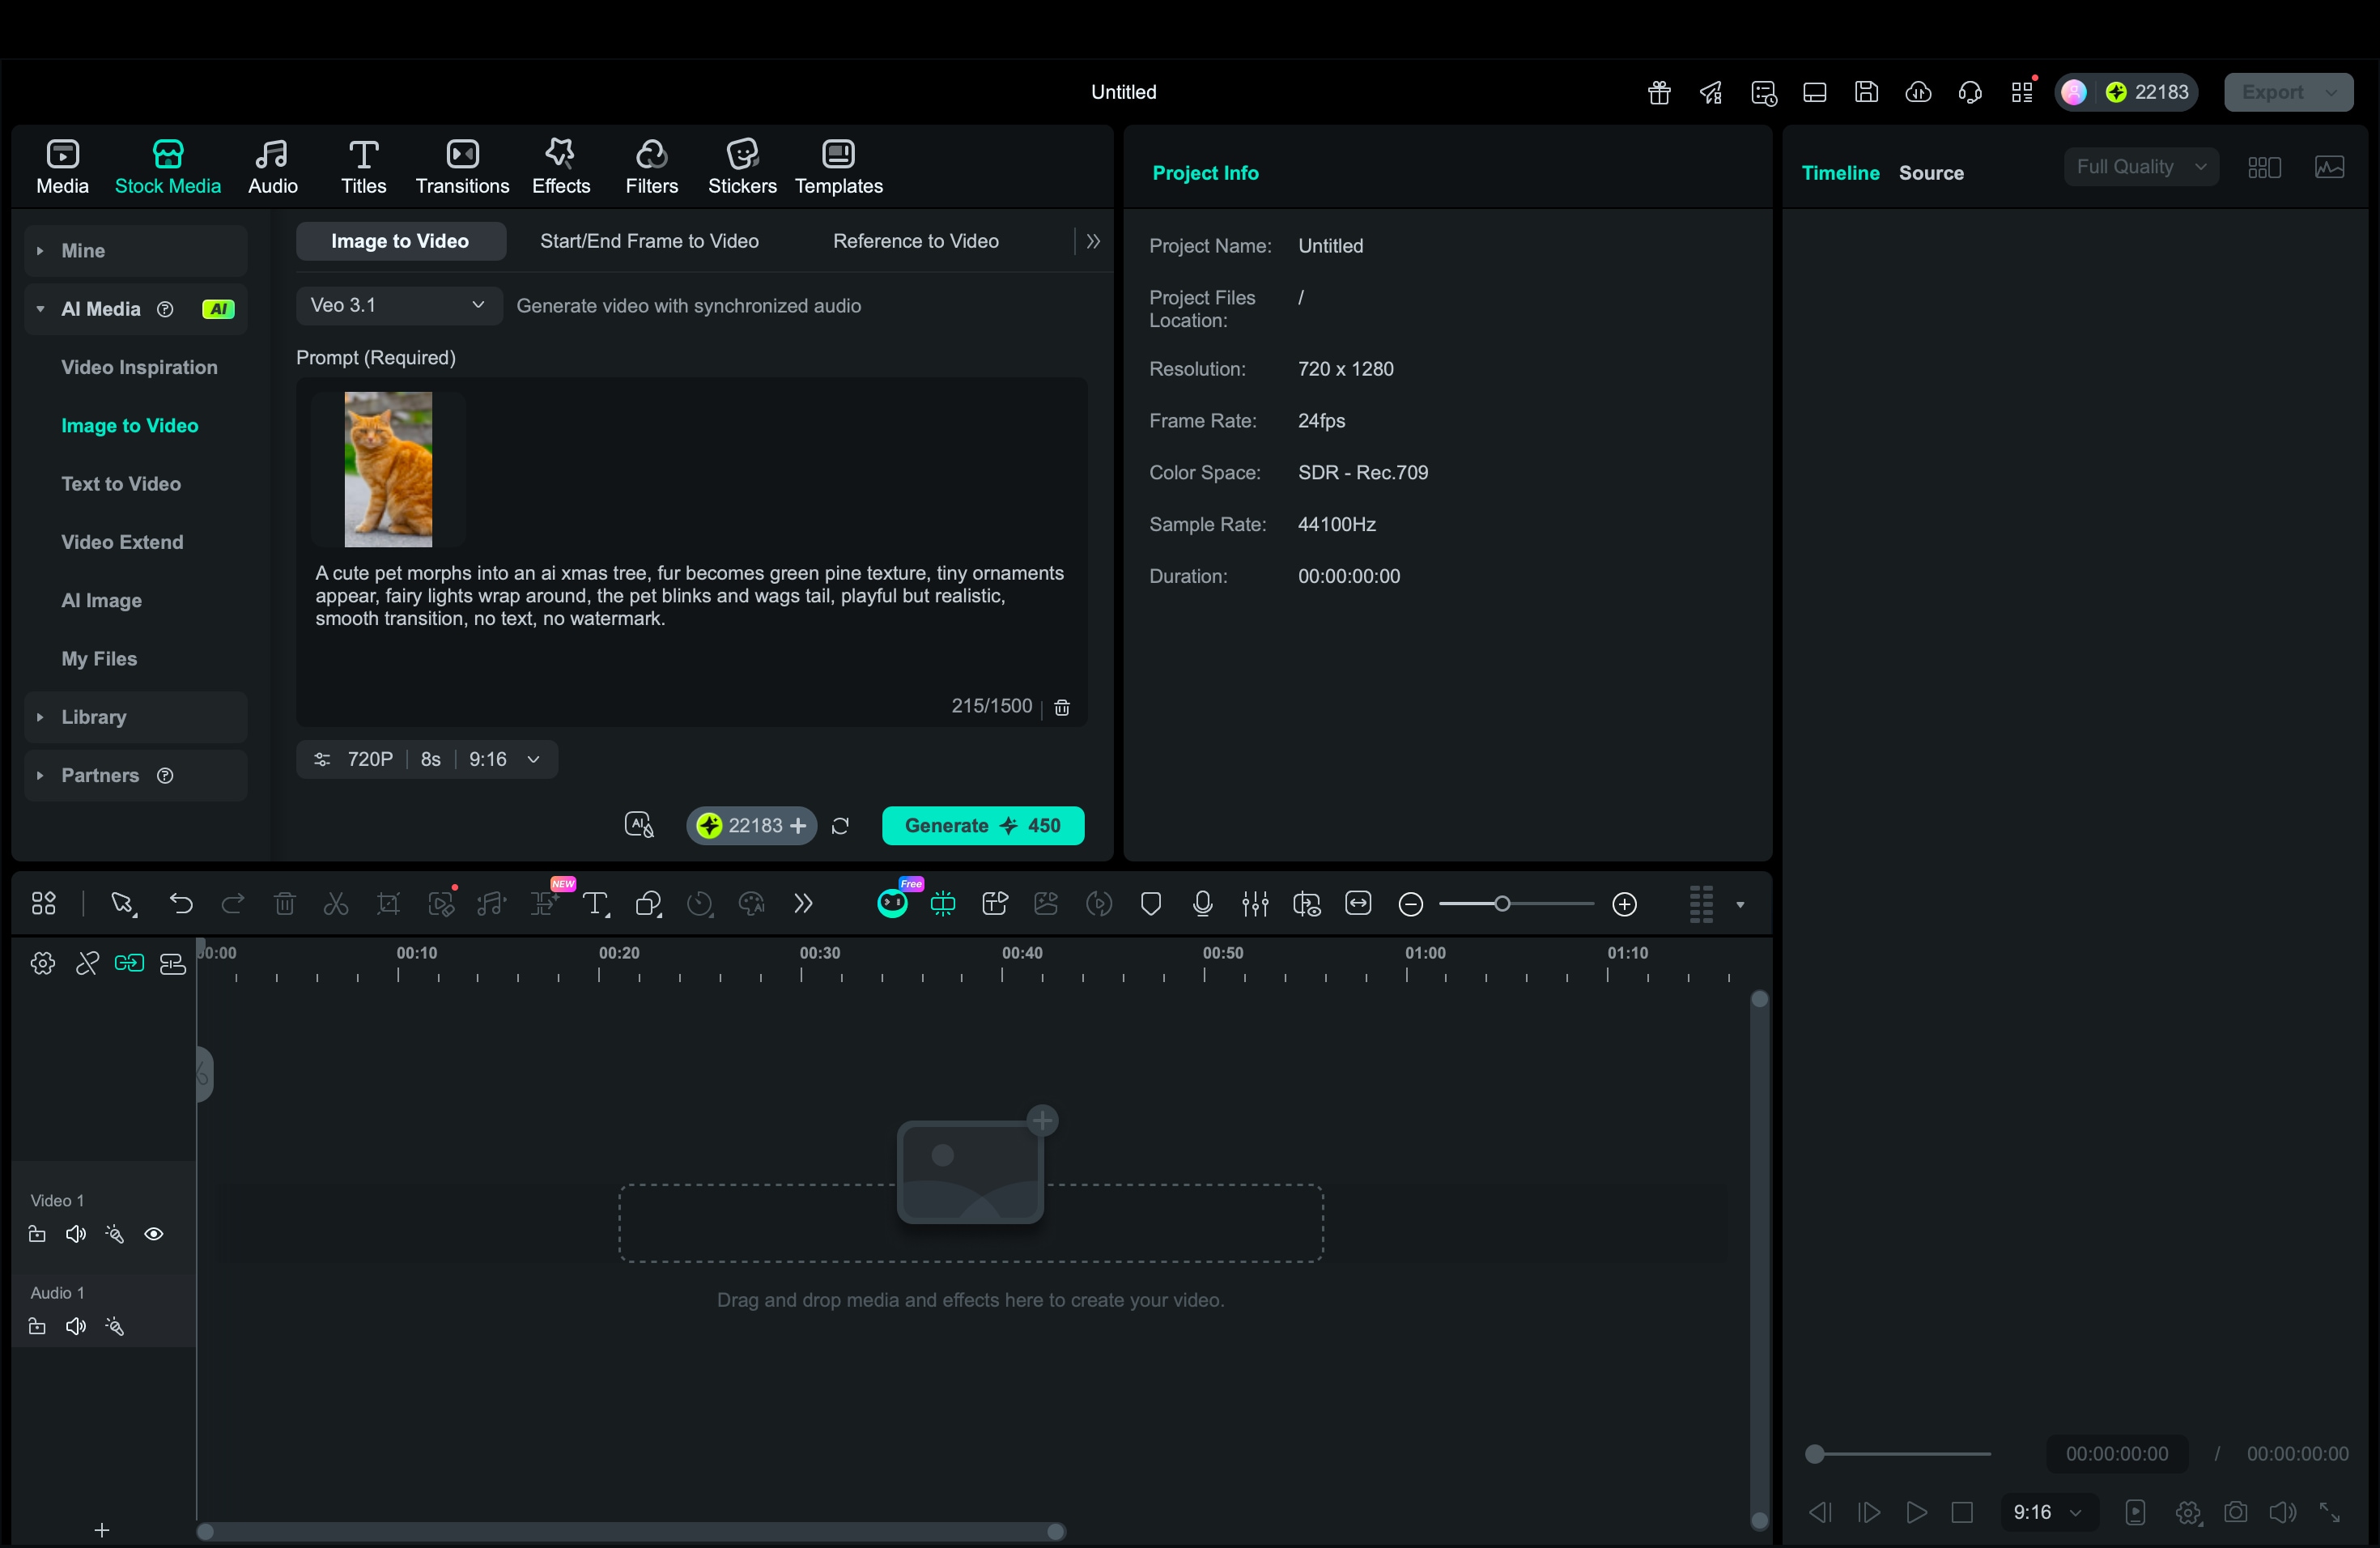
Task: Open Text to Video in sidebar
Action: pos(121,484)
